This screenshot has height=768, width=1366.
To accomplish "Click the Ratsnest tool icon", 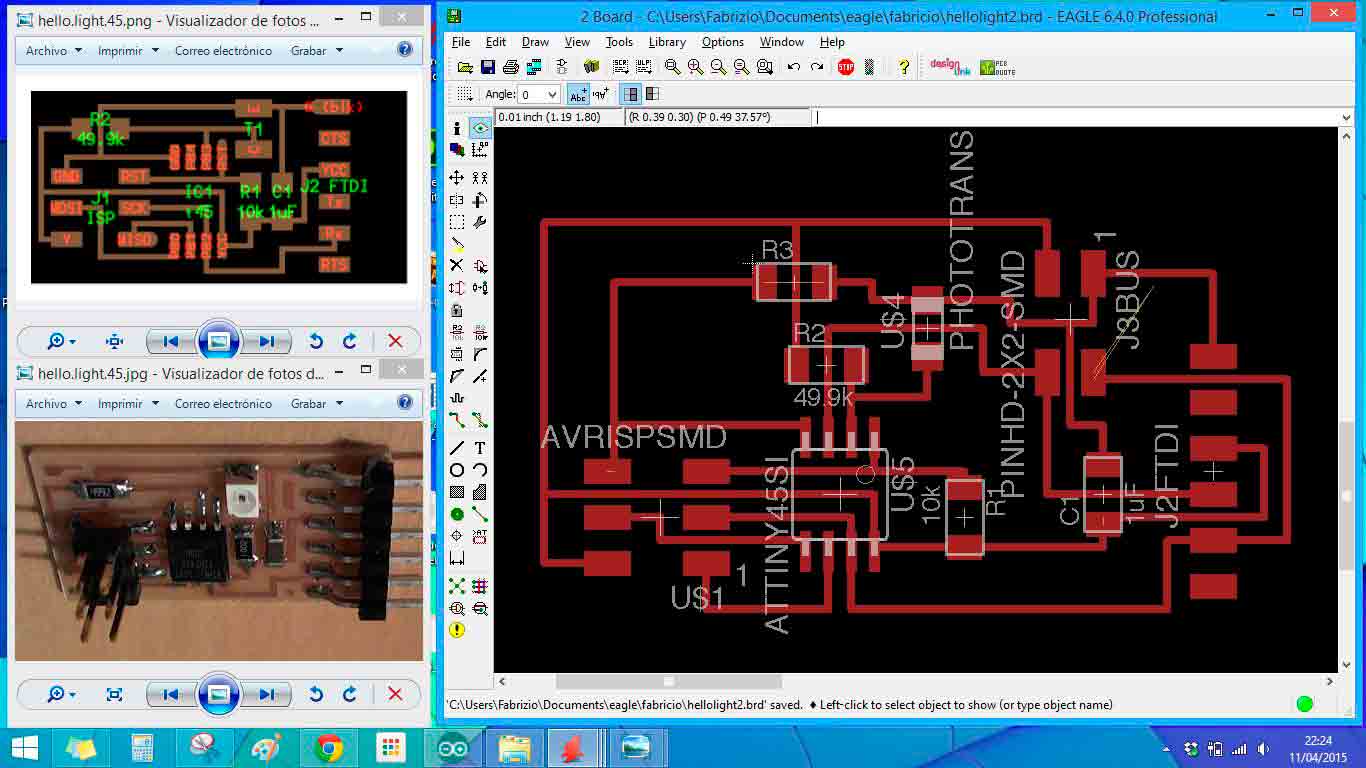I will click(x=457, y=585).
